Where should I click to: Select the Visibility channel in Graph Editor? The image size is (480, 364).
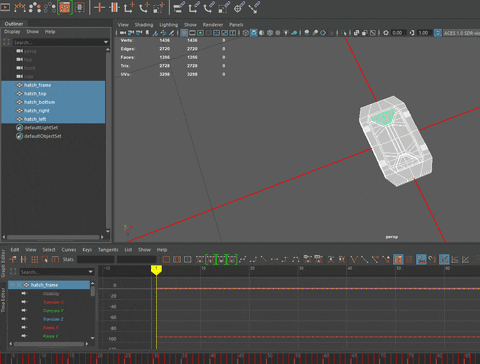click(x=51, y=294)
